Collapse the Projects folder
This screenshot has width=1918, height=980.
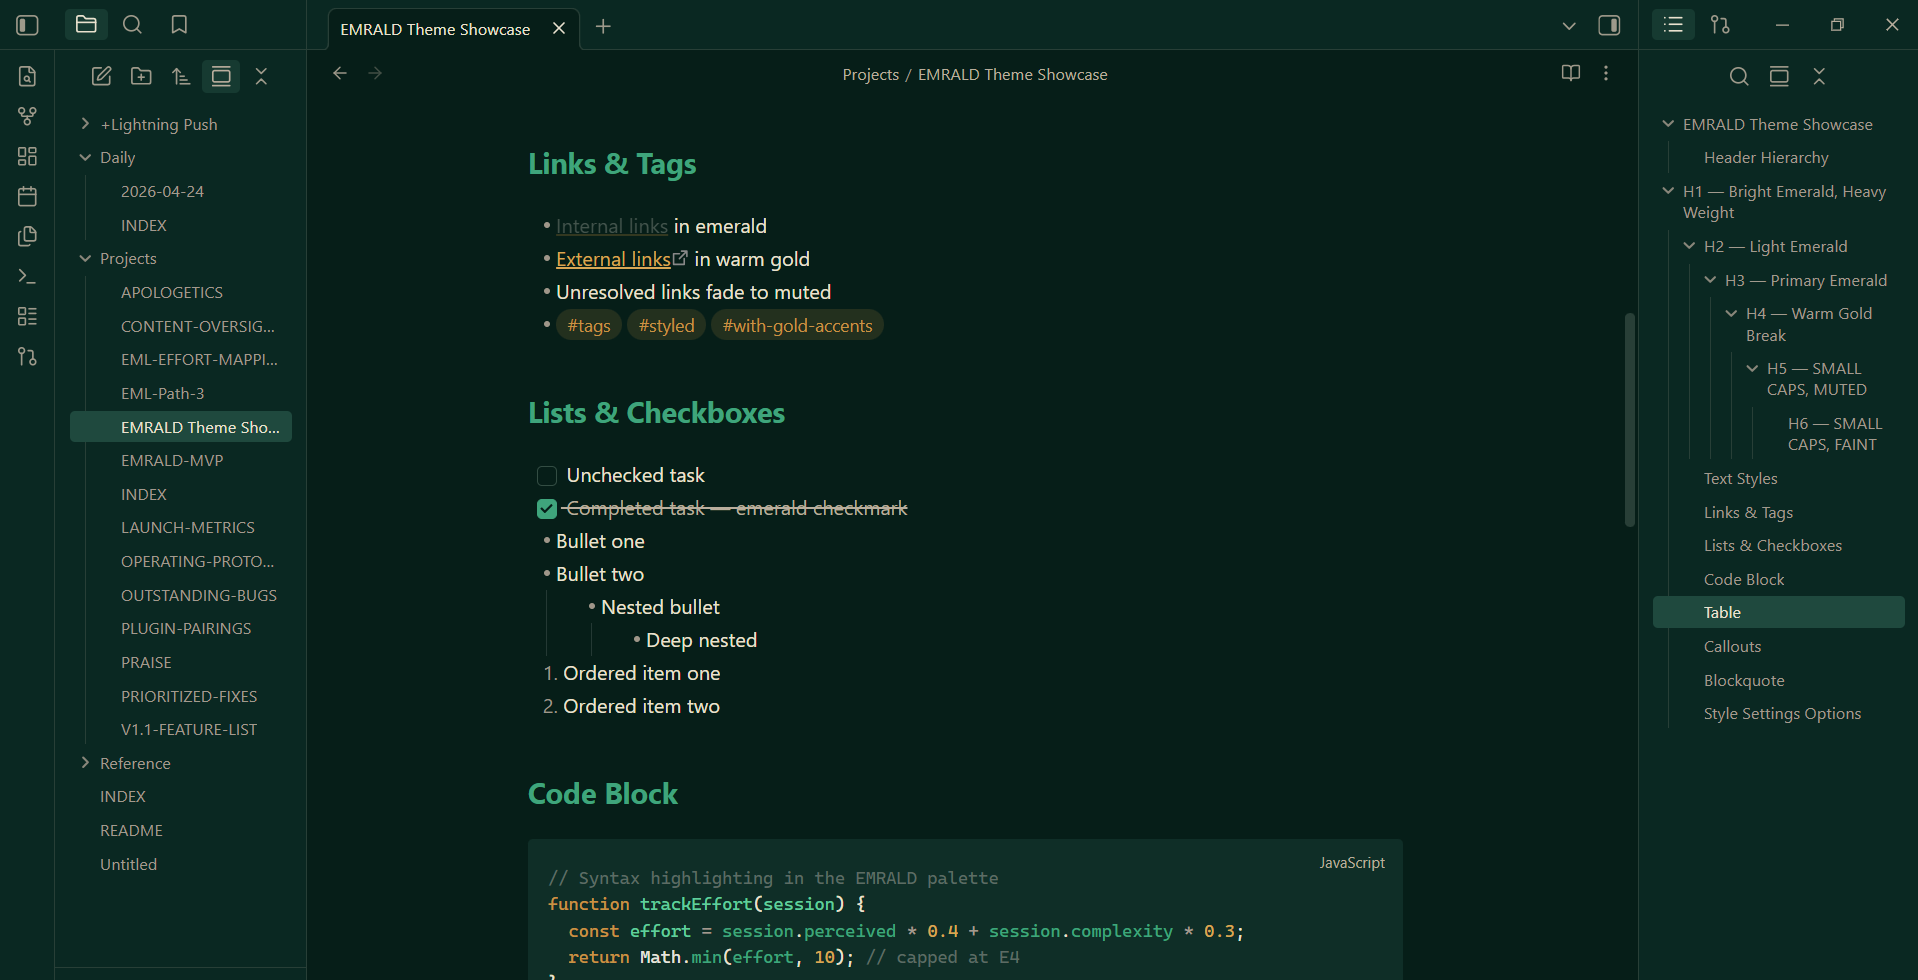click(85, 258)
